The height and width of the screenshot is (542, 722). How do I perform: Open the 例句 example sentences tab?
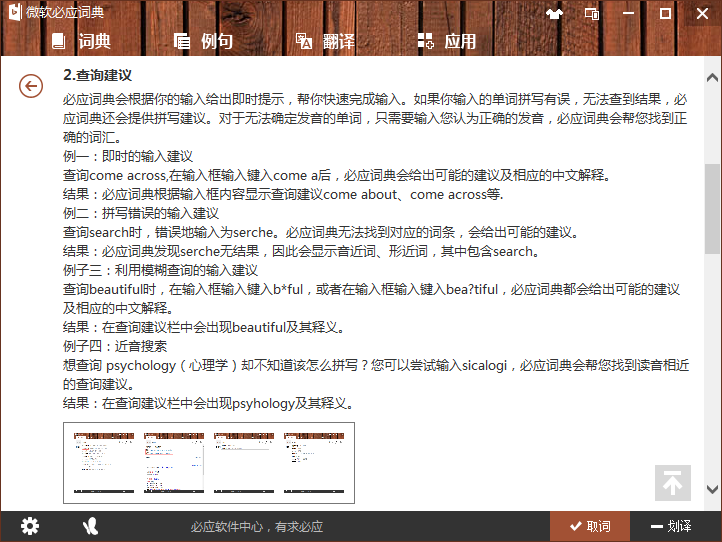click(203, 41)
